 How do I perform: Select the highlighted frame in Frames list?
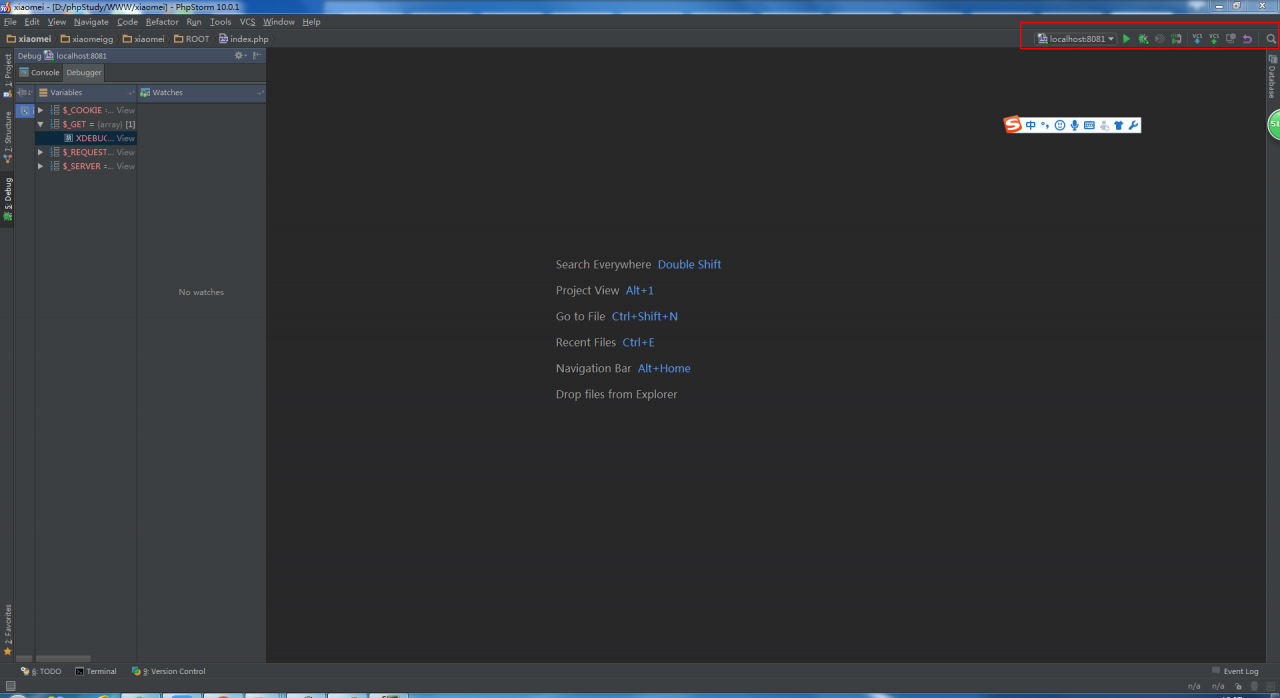(25, 110)
